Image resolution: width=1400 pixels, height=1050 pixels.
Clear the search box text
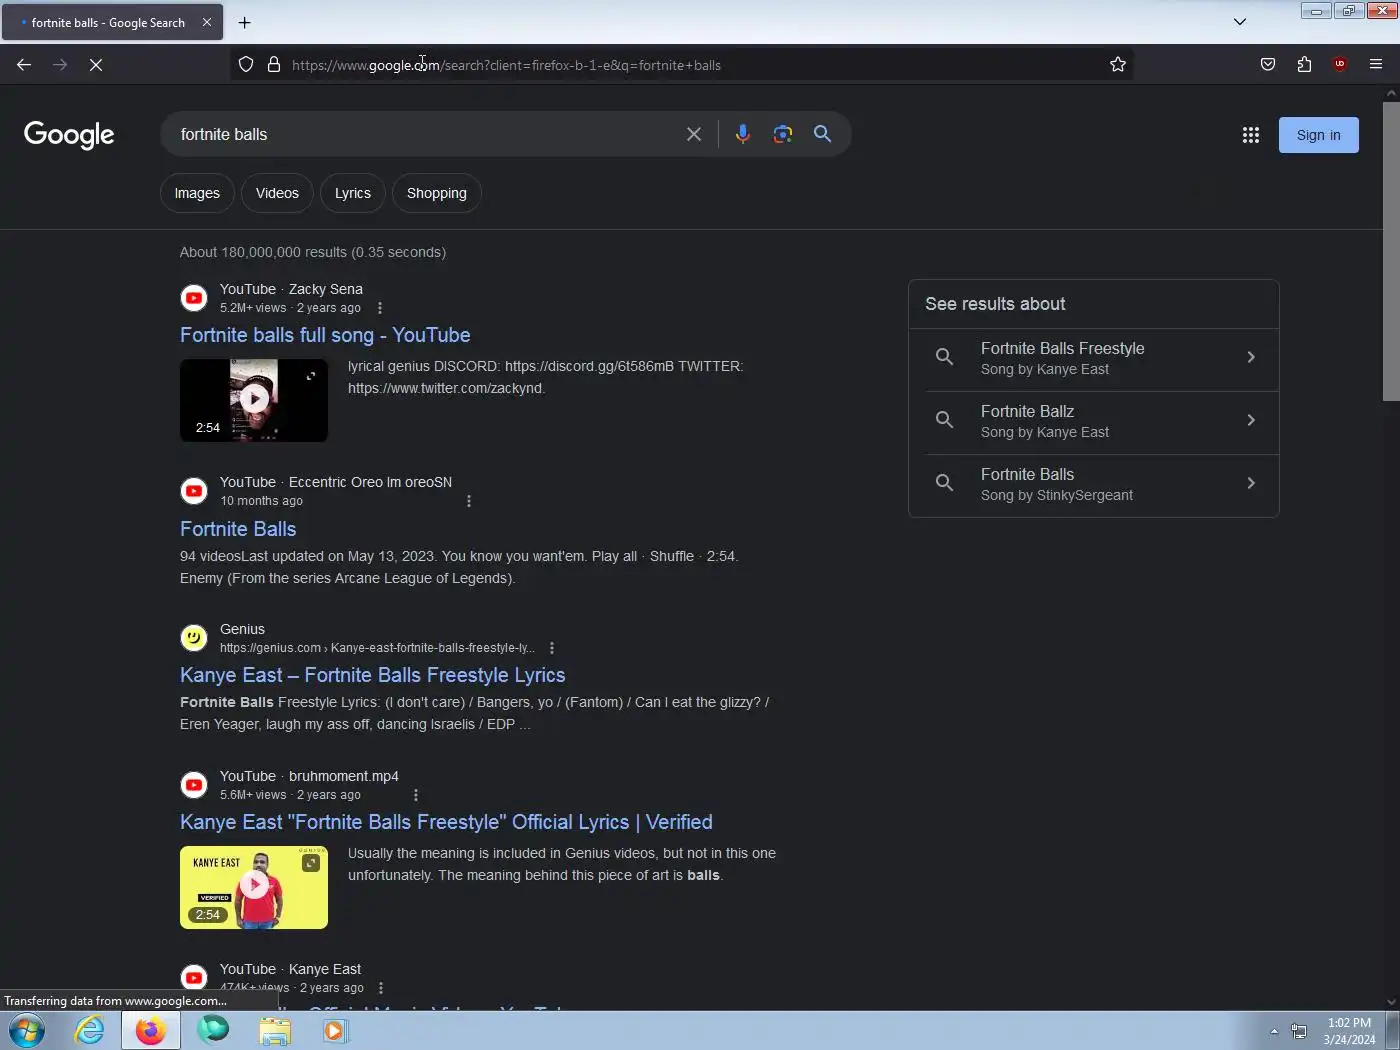[x=694, y=134]
